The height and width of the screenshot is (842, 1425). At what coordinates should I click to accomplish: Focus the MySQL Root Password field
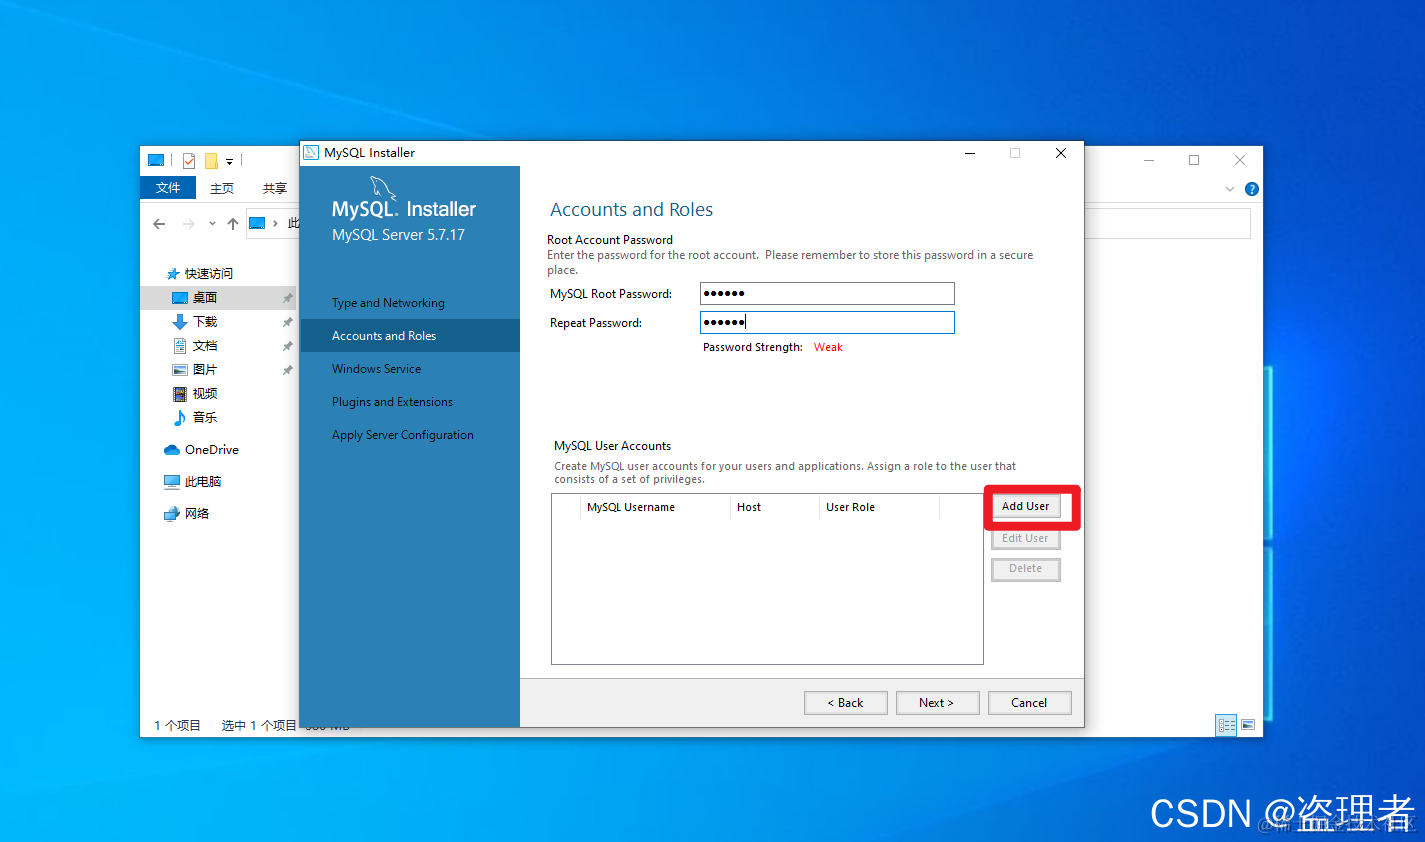point(827,293)
